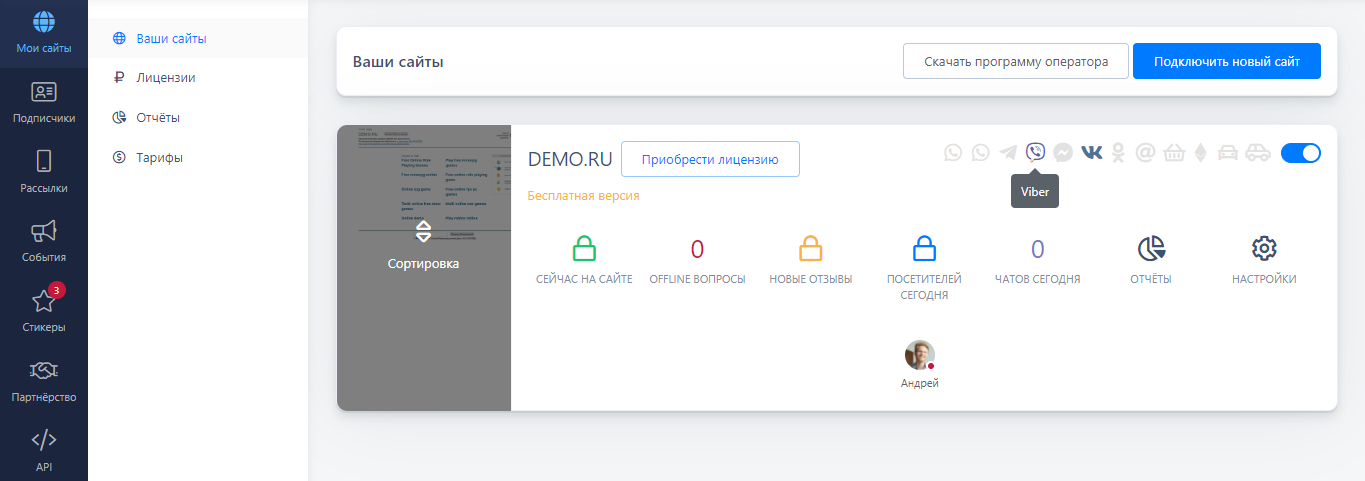Click the Odnoklassniki integration icon
The image size is (1365, 481).
pyautogui.click(x=1119, y=153)
